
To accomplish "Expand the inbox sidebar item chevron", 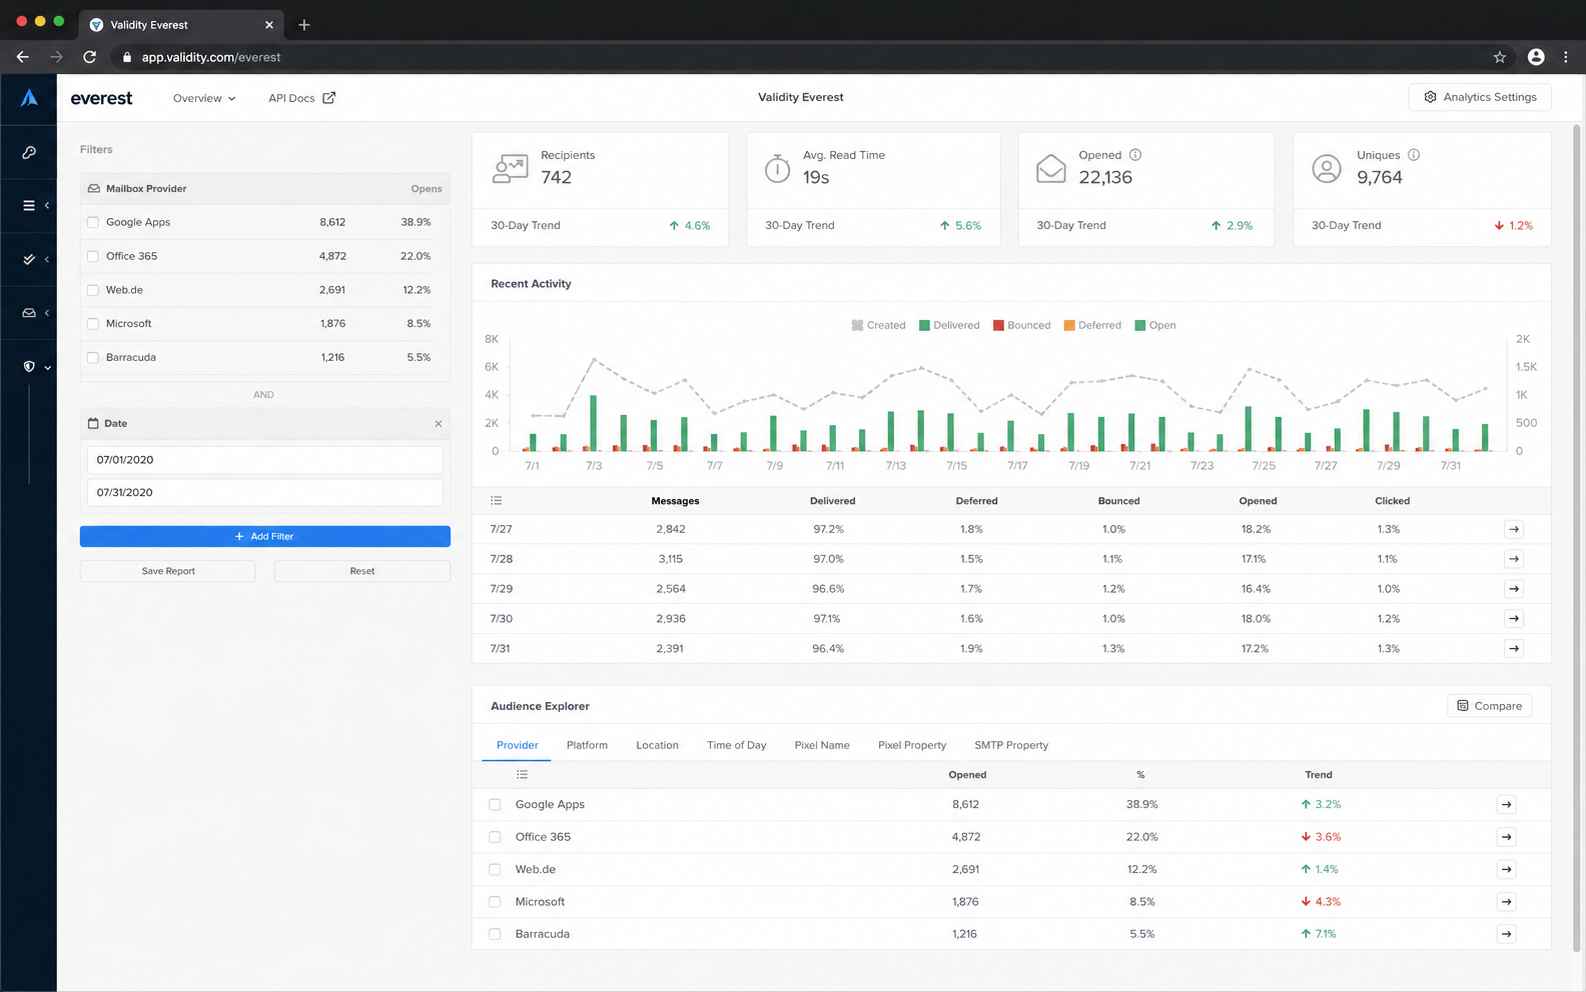I will click(x=47, y=313).
